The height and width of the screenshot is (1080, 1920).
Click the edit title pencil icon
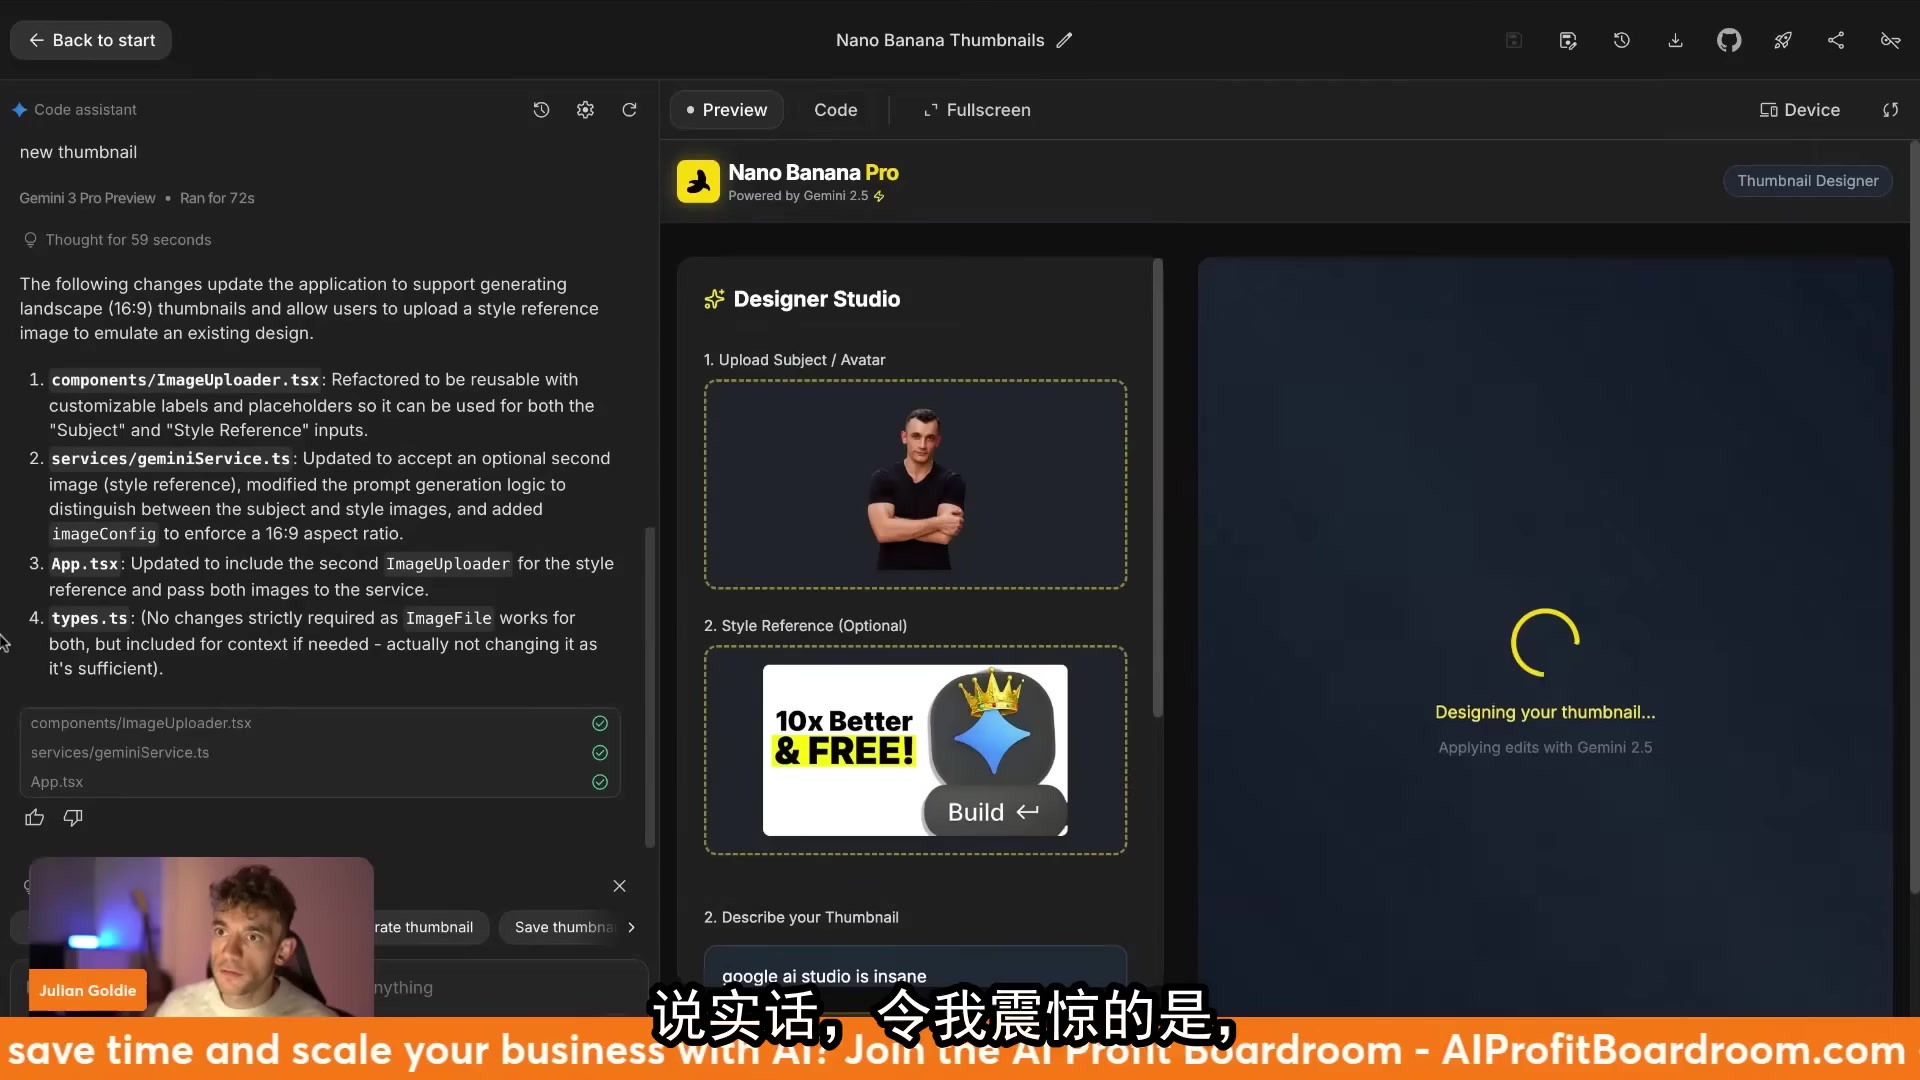click(1065, 40)
